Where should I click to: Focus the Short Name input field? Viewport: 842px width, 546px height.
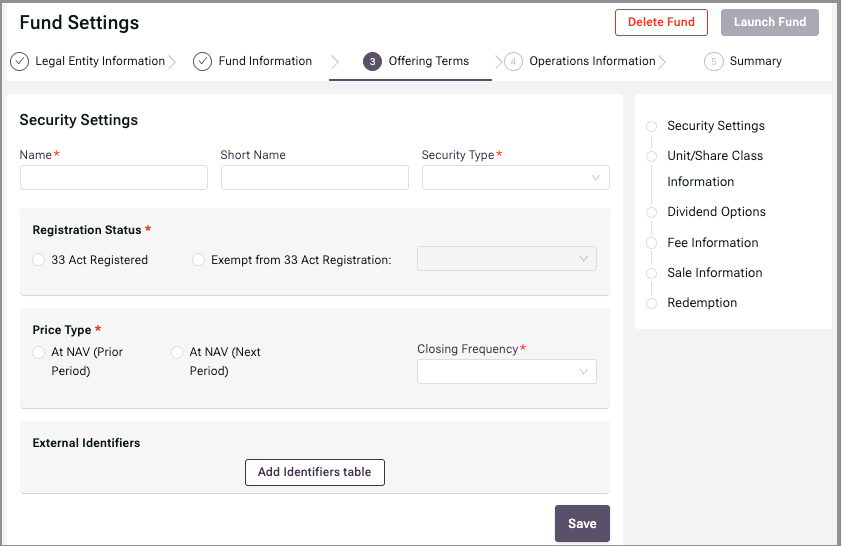click(x=315, y=178)
